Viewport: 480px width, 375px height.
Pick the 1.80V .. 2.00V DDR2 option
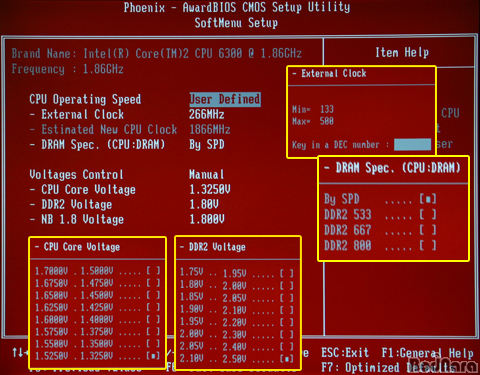coord(237,285)
